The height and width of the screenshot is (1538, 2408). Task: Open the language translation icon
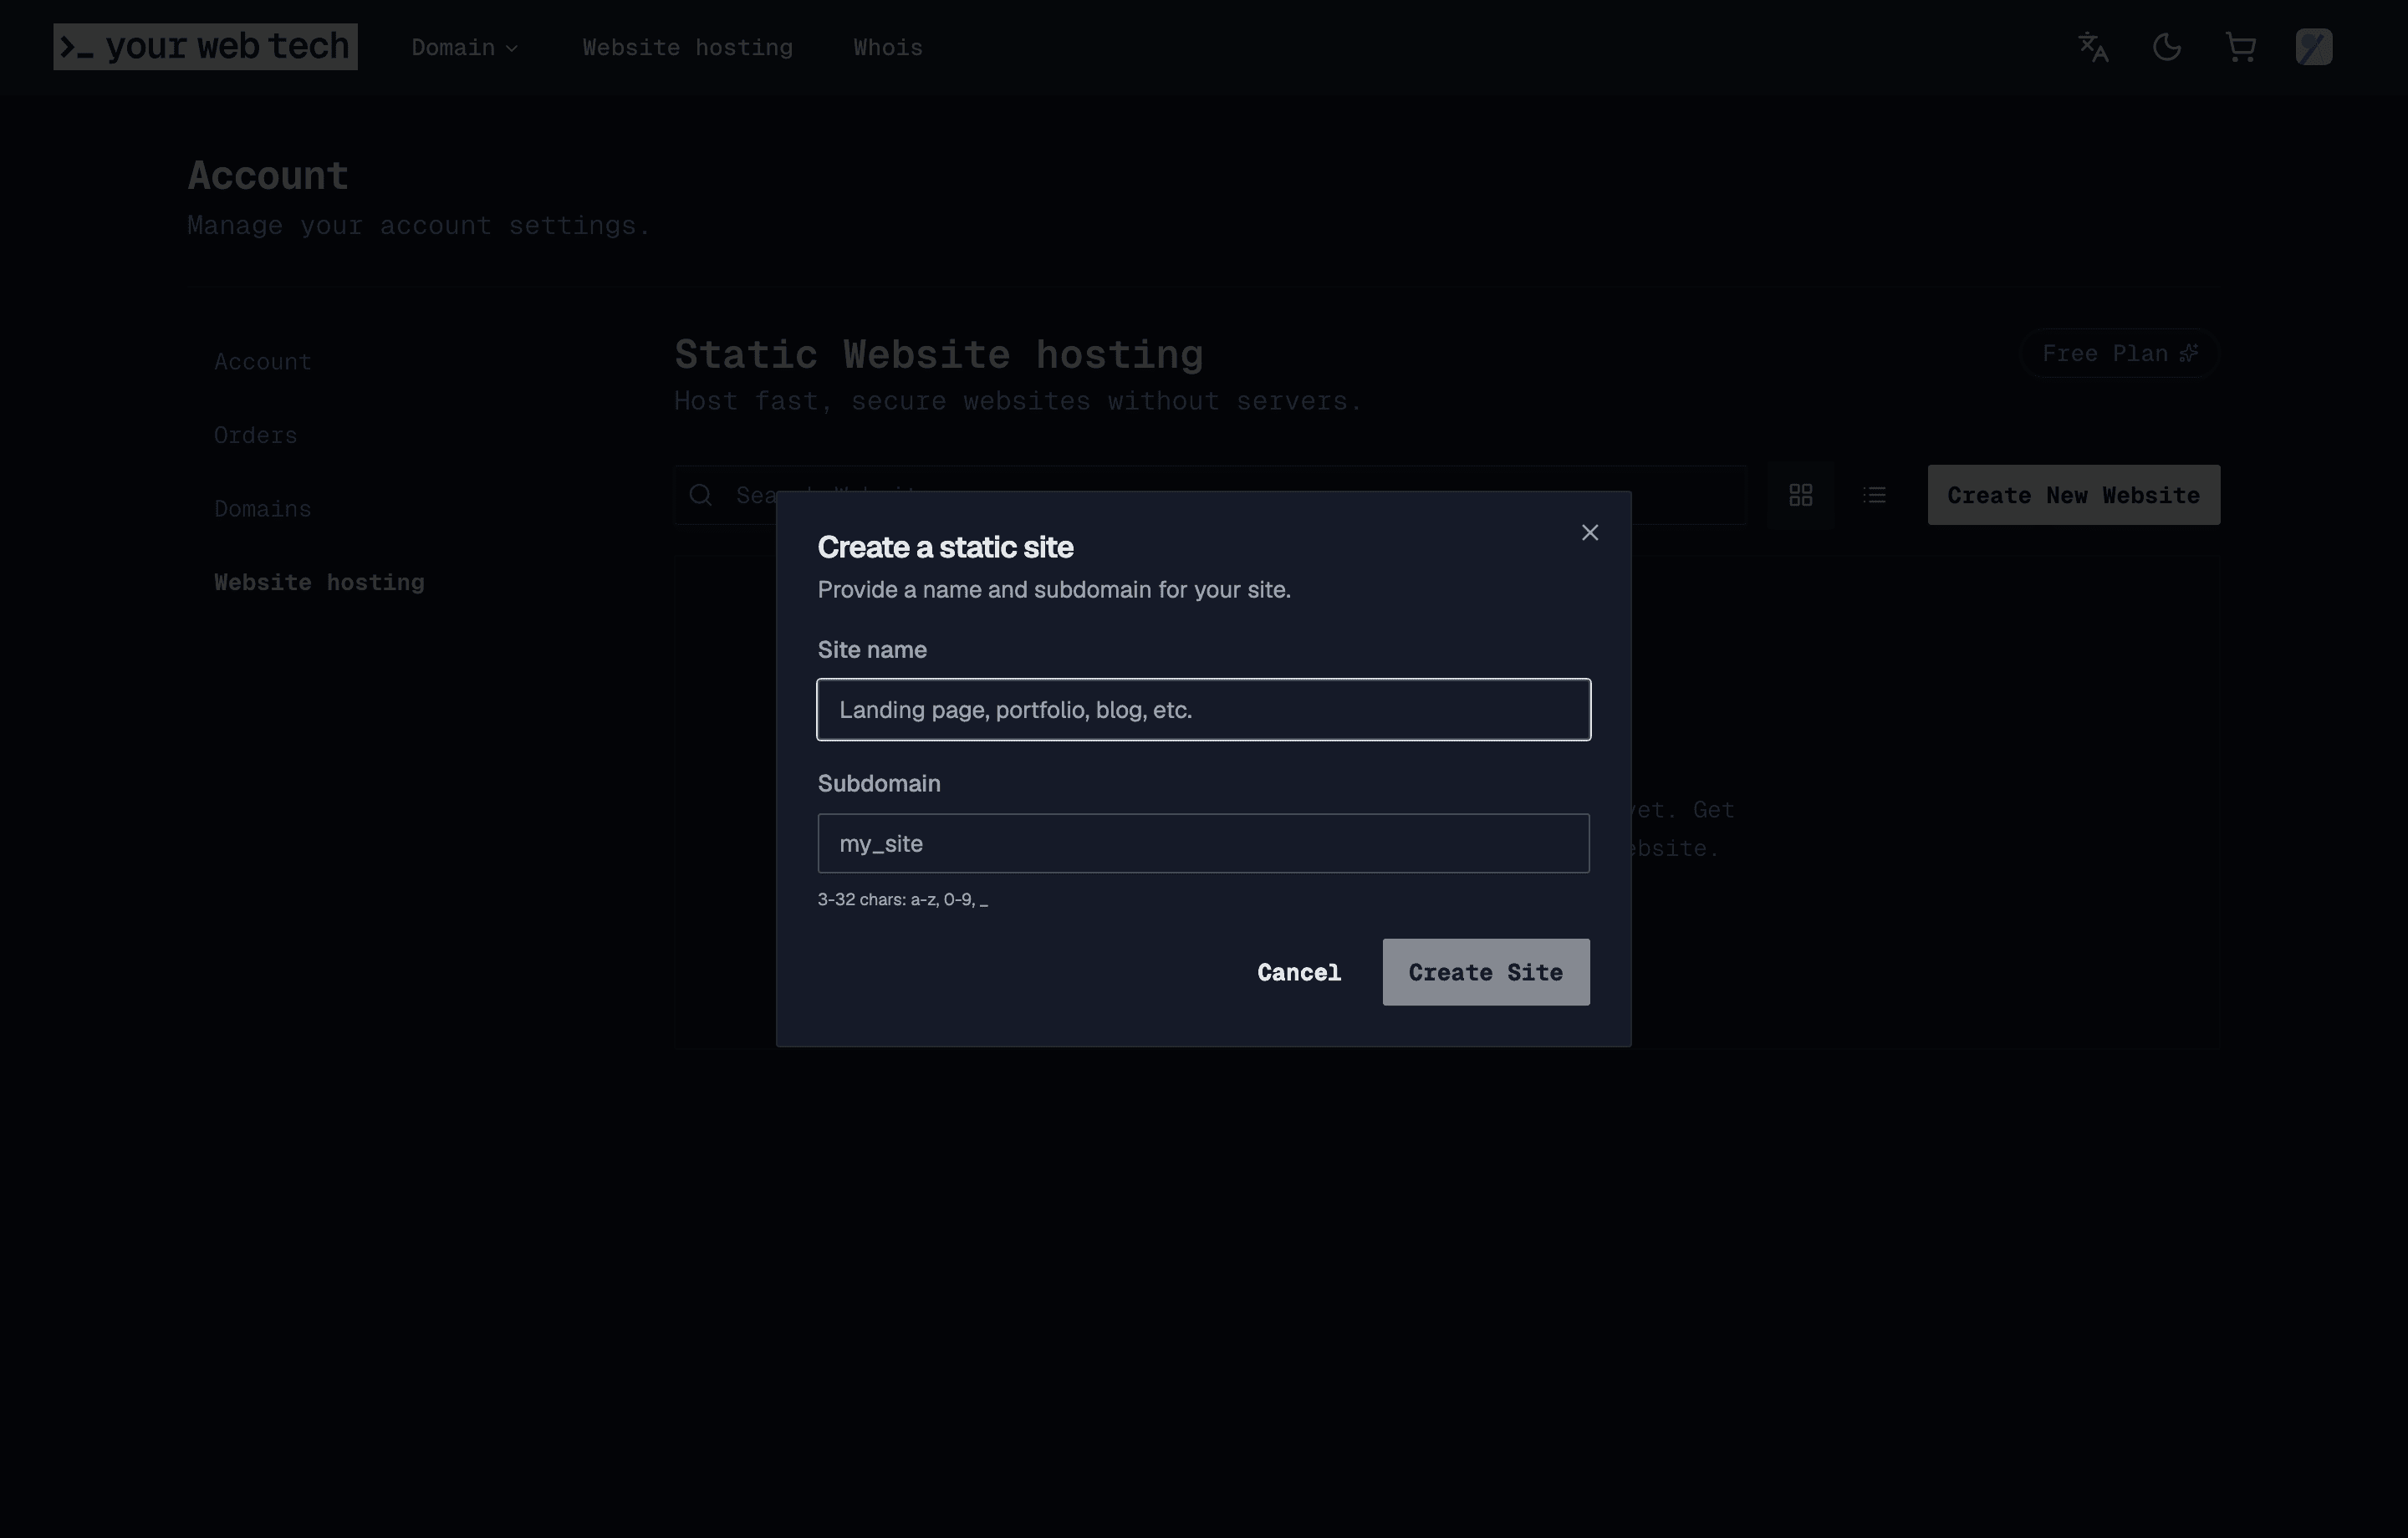(x=2093, y=47)
